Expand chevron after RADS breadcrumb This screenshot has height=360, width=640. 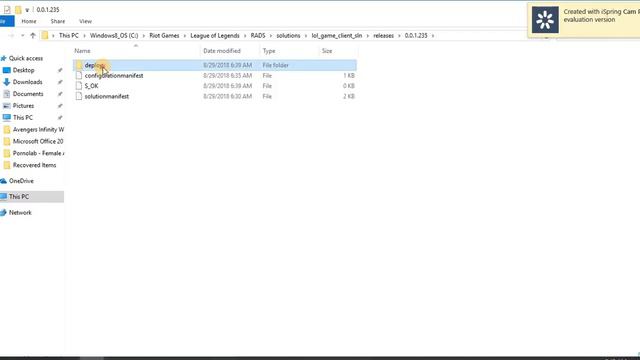tap(271, 36)
